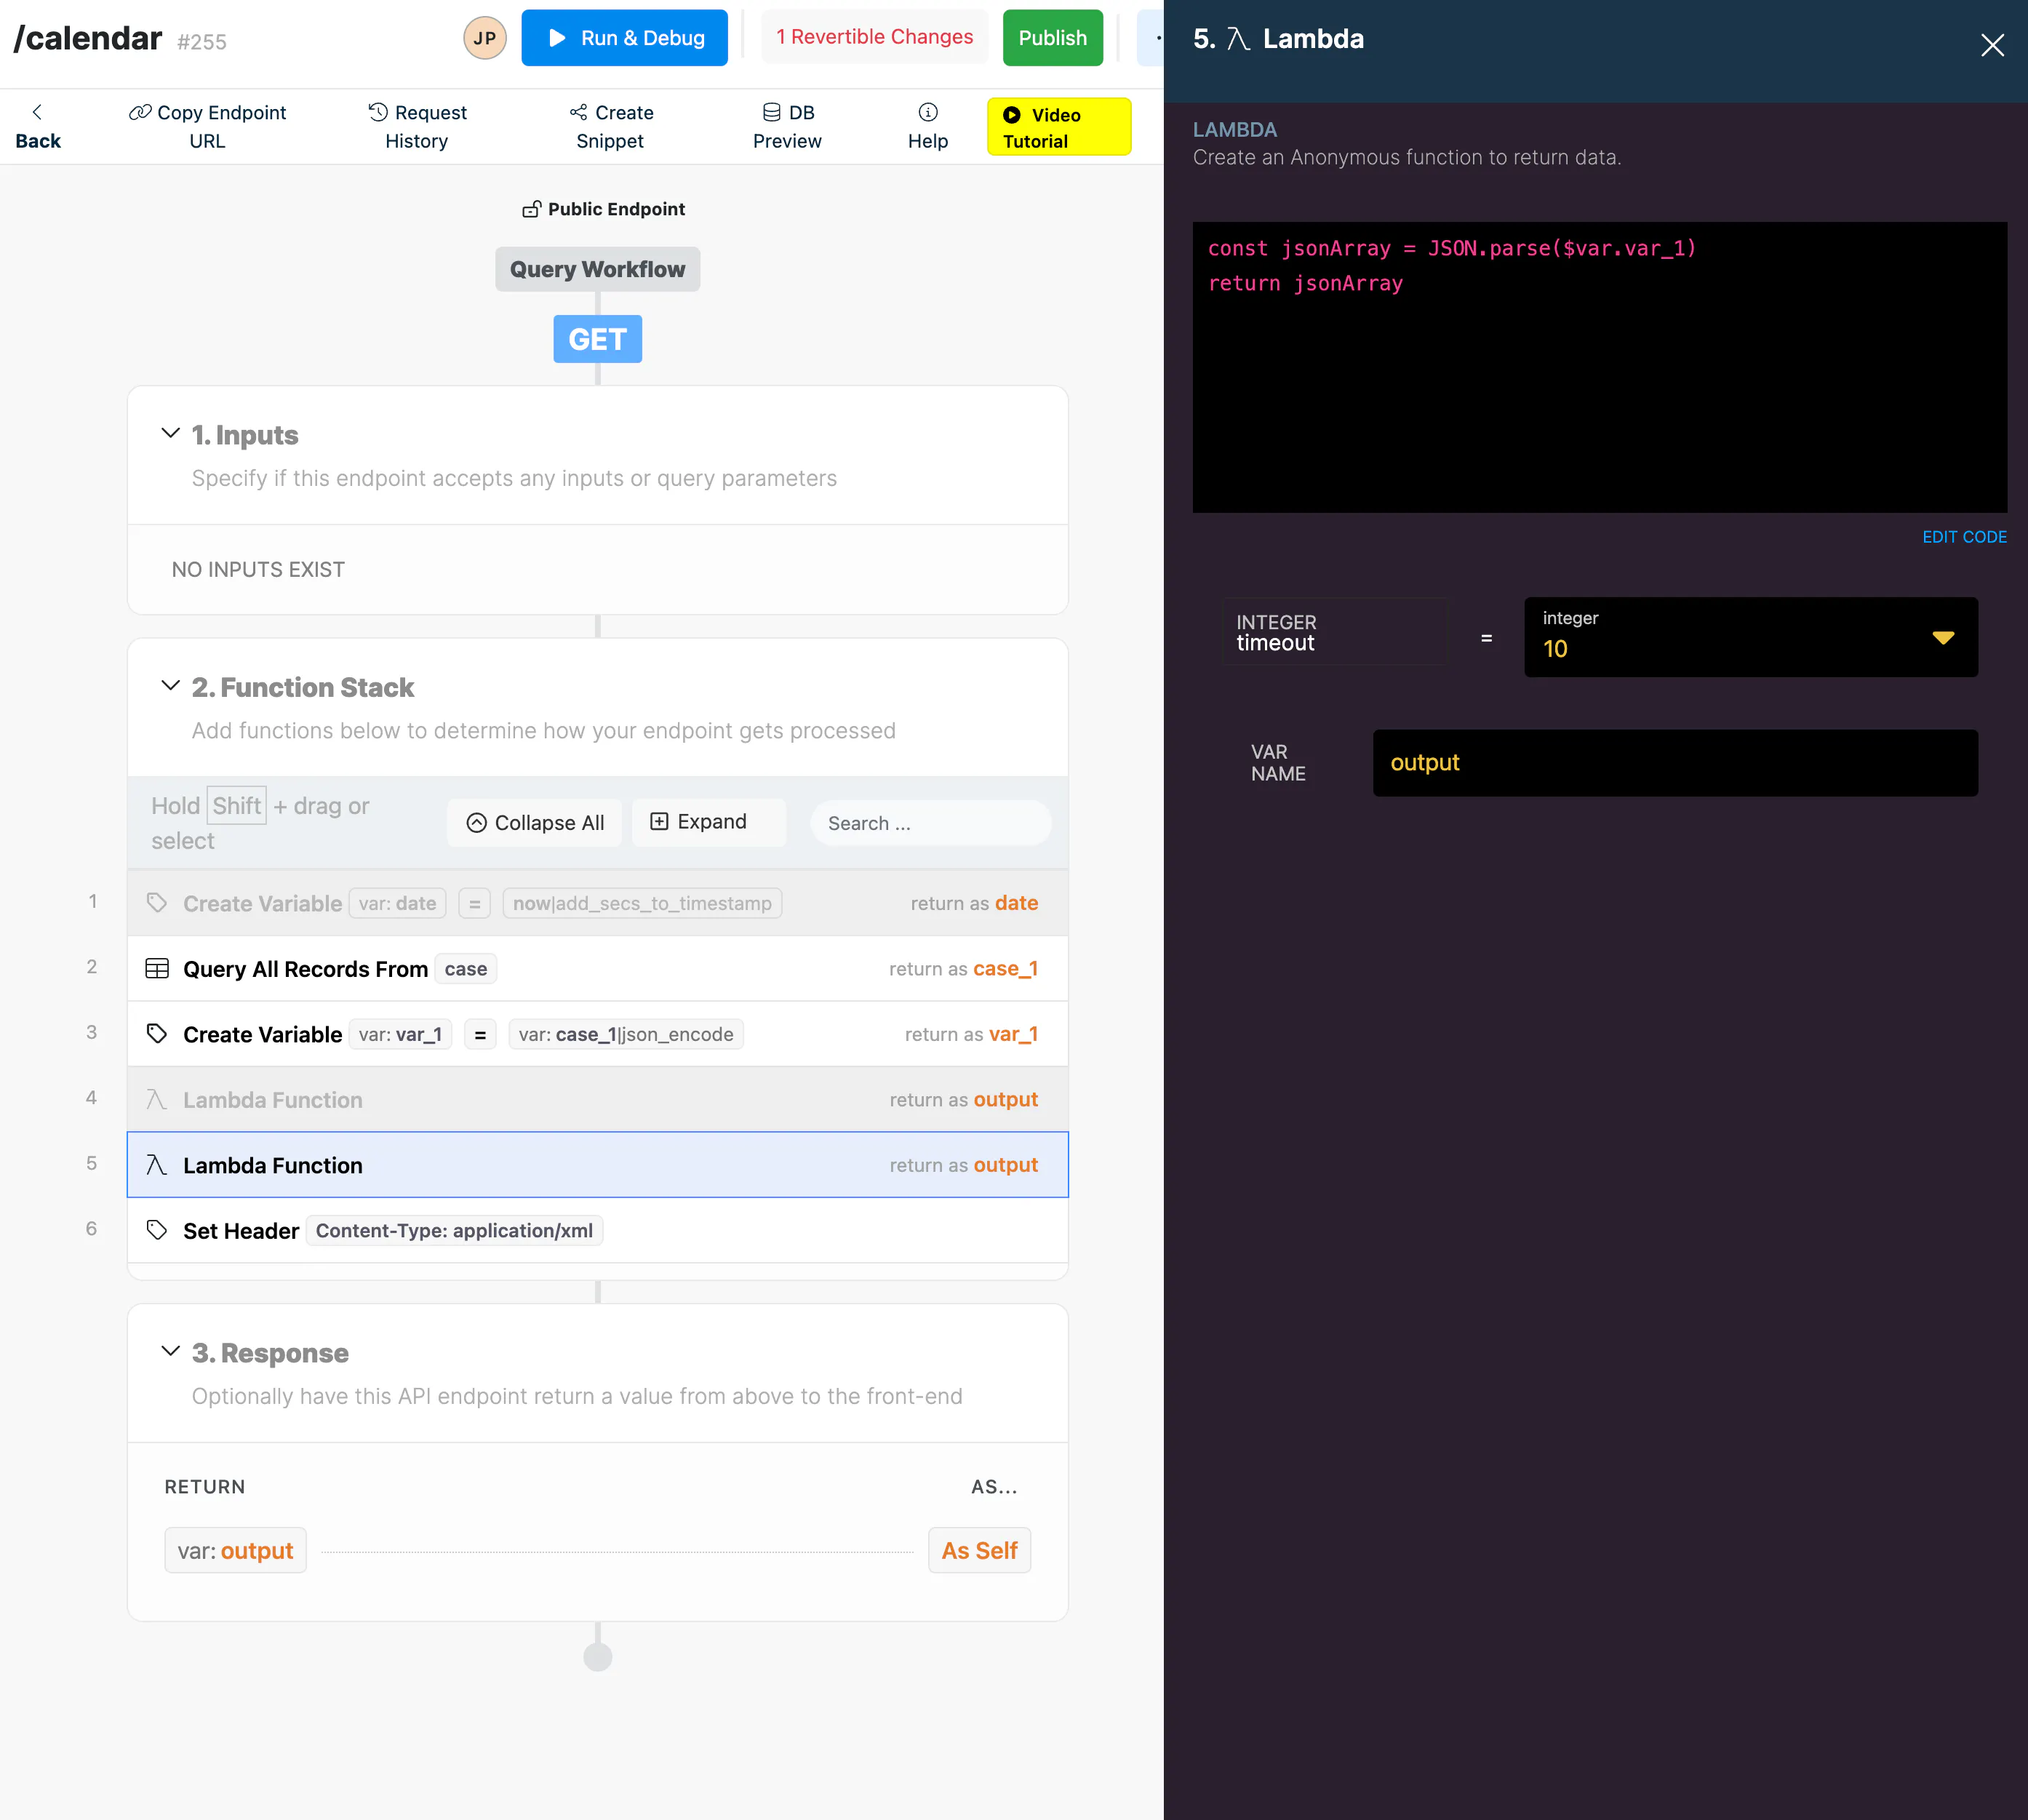This screenshot has width=2028, height=1820.
Task: Click the Query All Records table icon
Action: click(x=157, y=969)
